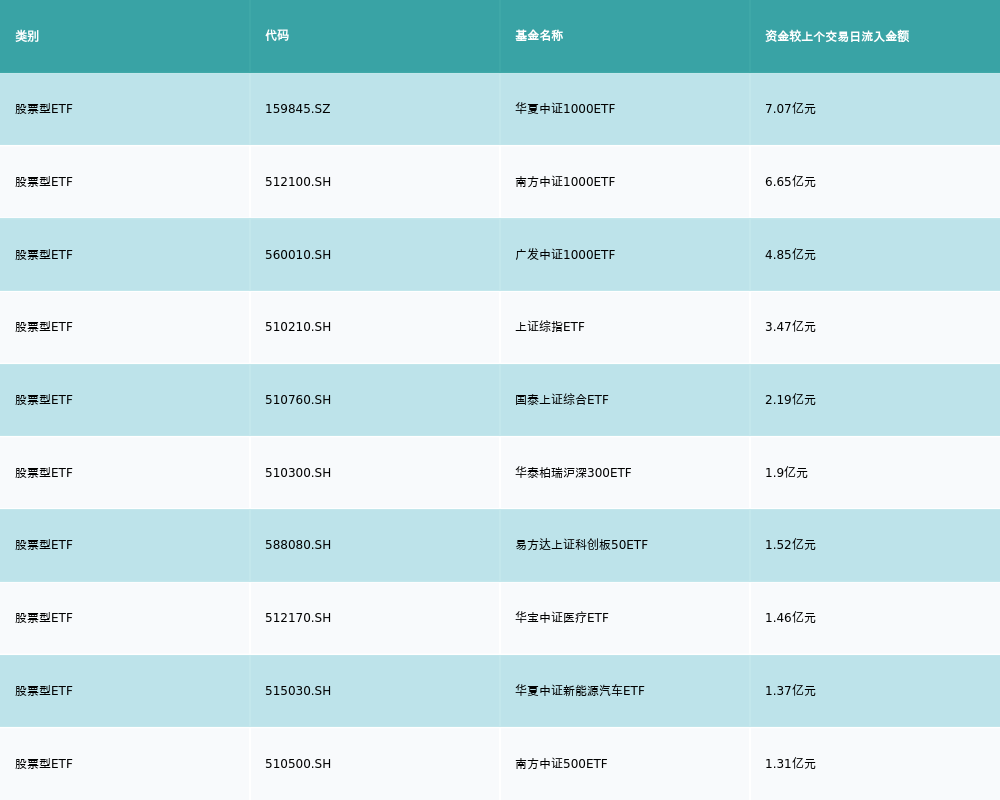Select inflow amount 1.52亿元
1000x800 pixels.
pos(790,545)
